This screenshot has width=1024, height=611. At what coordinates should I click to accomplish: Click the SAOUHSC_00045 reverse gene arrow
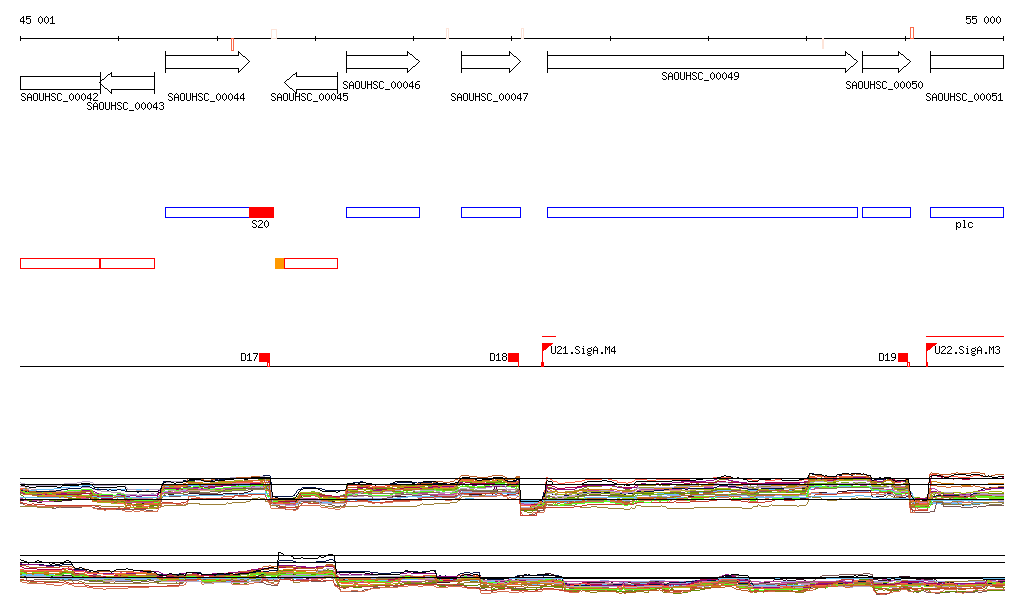click(x=311, y=83)
